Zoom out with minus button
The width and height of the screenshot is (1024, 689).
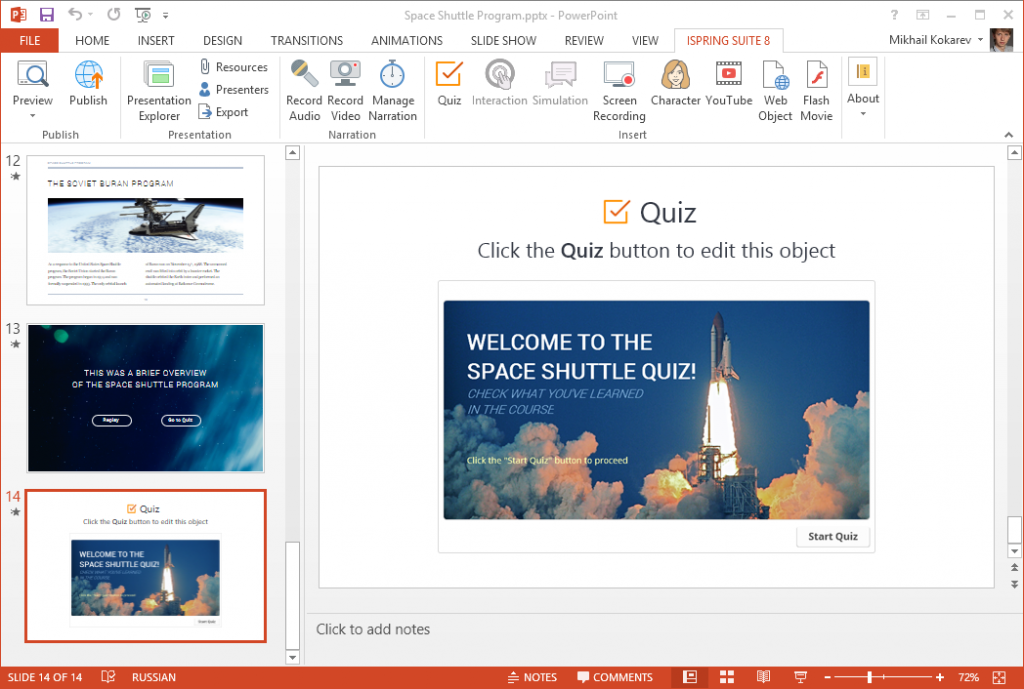(x=827, y=677)
